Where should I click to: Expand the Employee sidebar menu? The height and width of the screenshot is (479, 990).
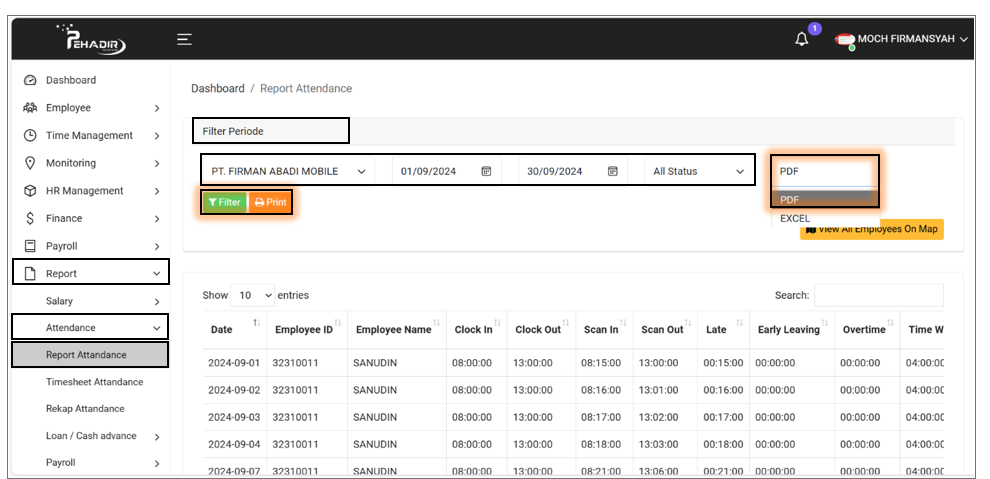(90, 108)
